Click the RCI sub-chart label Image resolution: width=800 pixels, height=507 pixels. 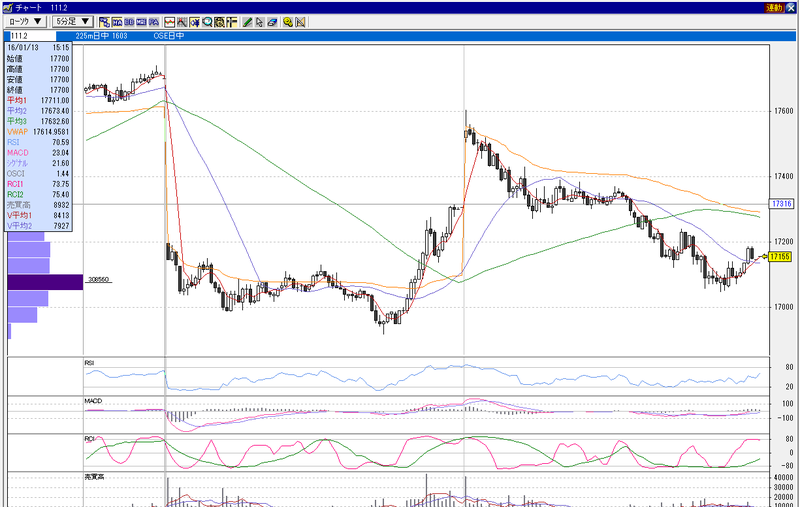click(89, 439)
